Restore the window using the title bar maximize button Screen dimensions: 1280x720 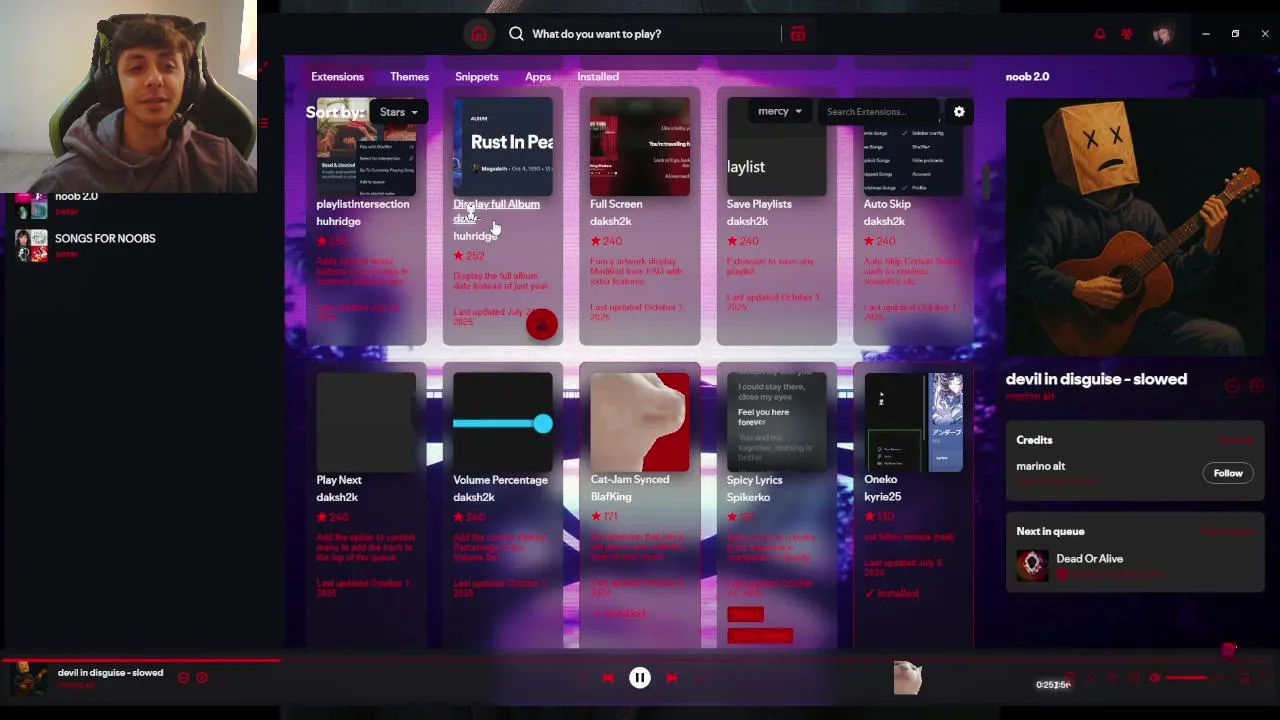pos(1235,34)
